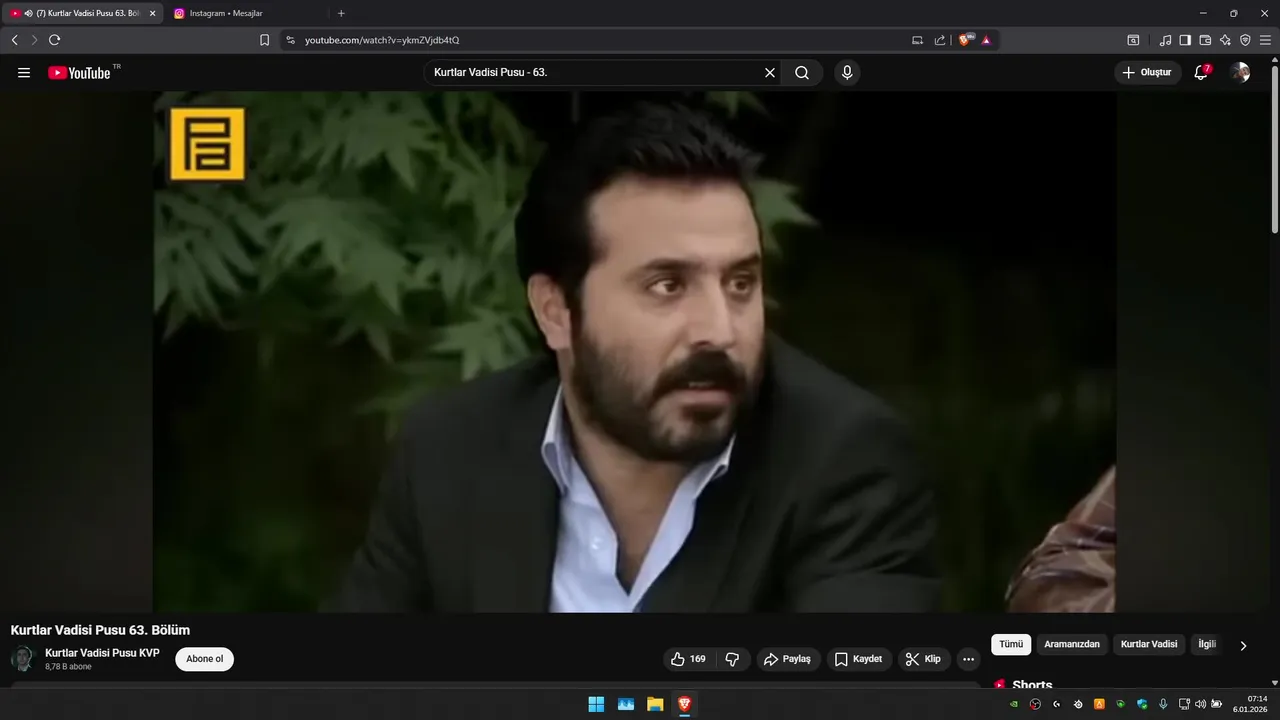View site information icon in address bar
1280x720 pixels.
(x=291, y=40)
